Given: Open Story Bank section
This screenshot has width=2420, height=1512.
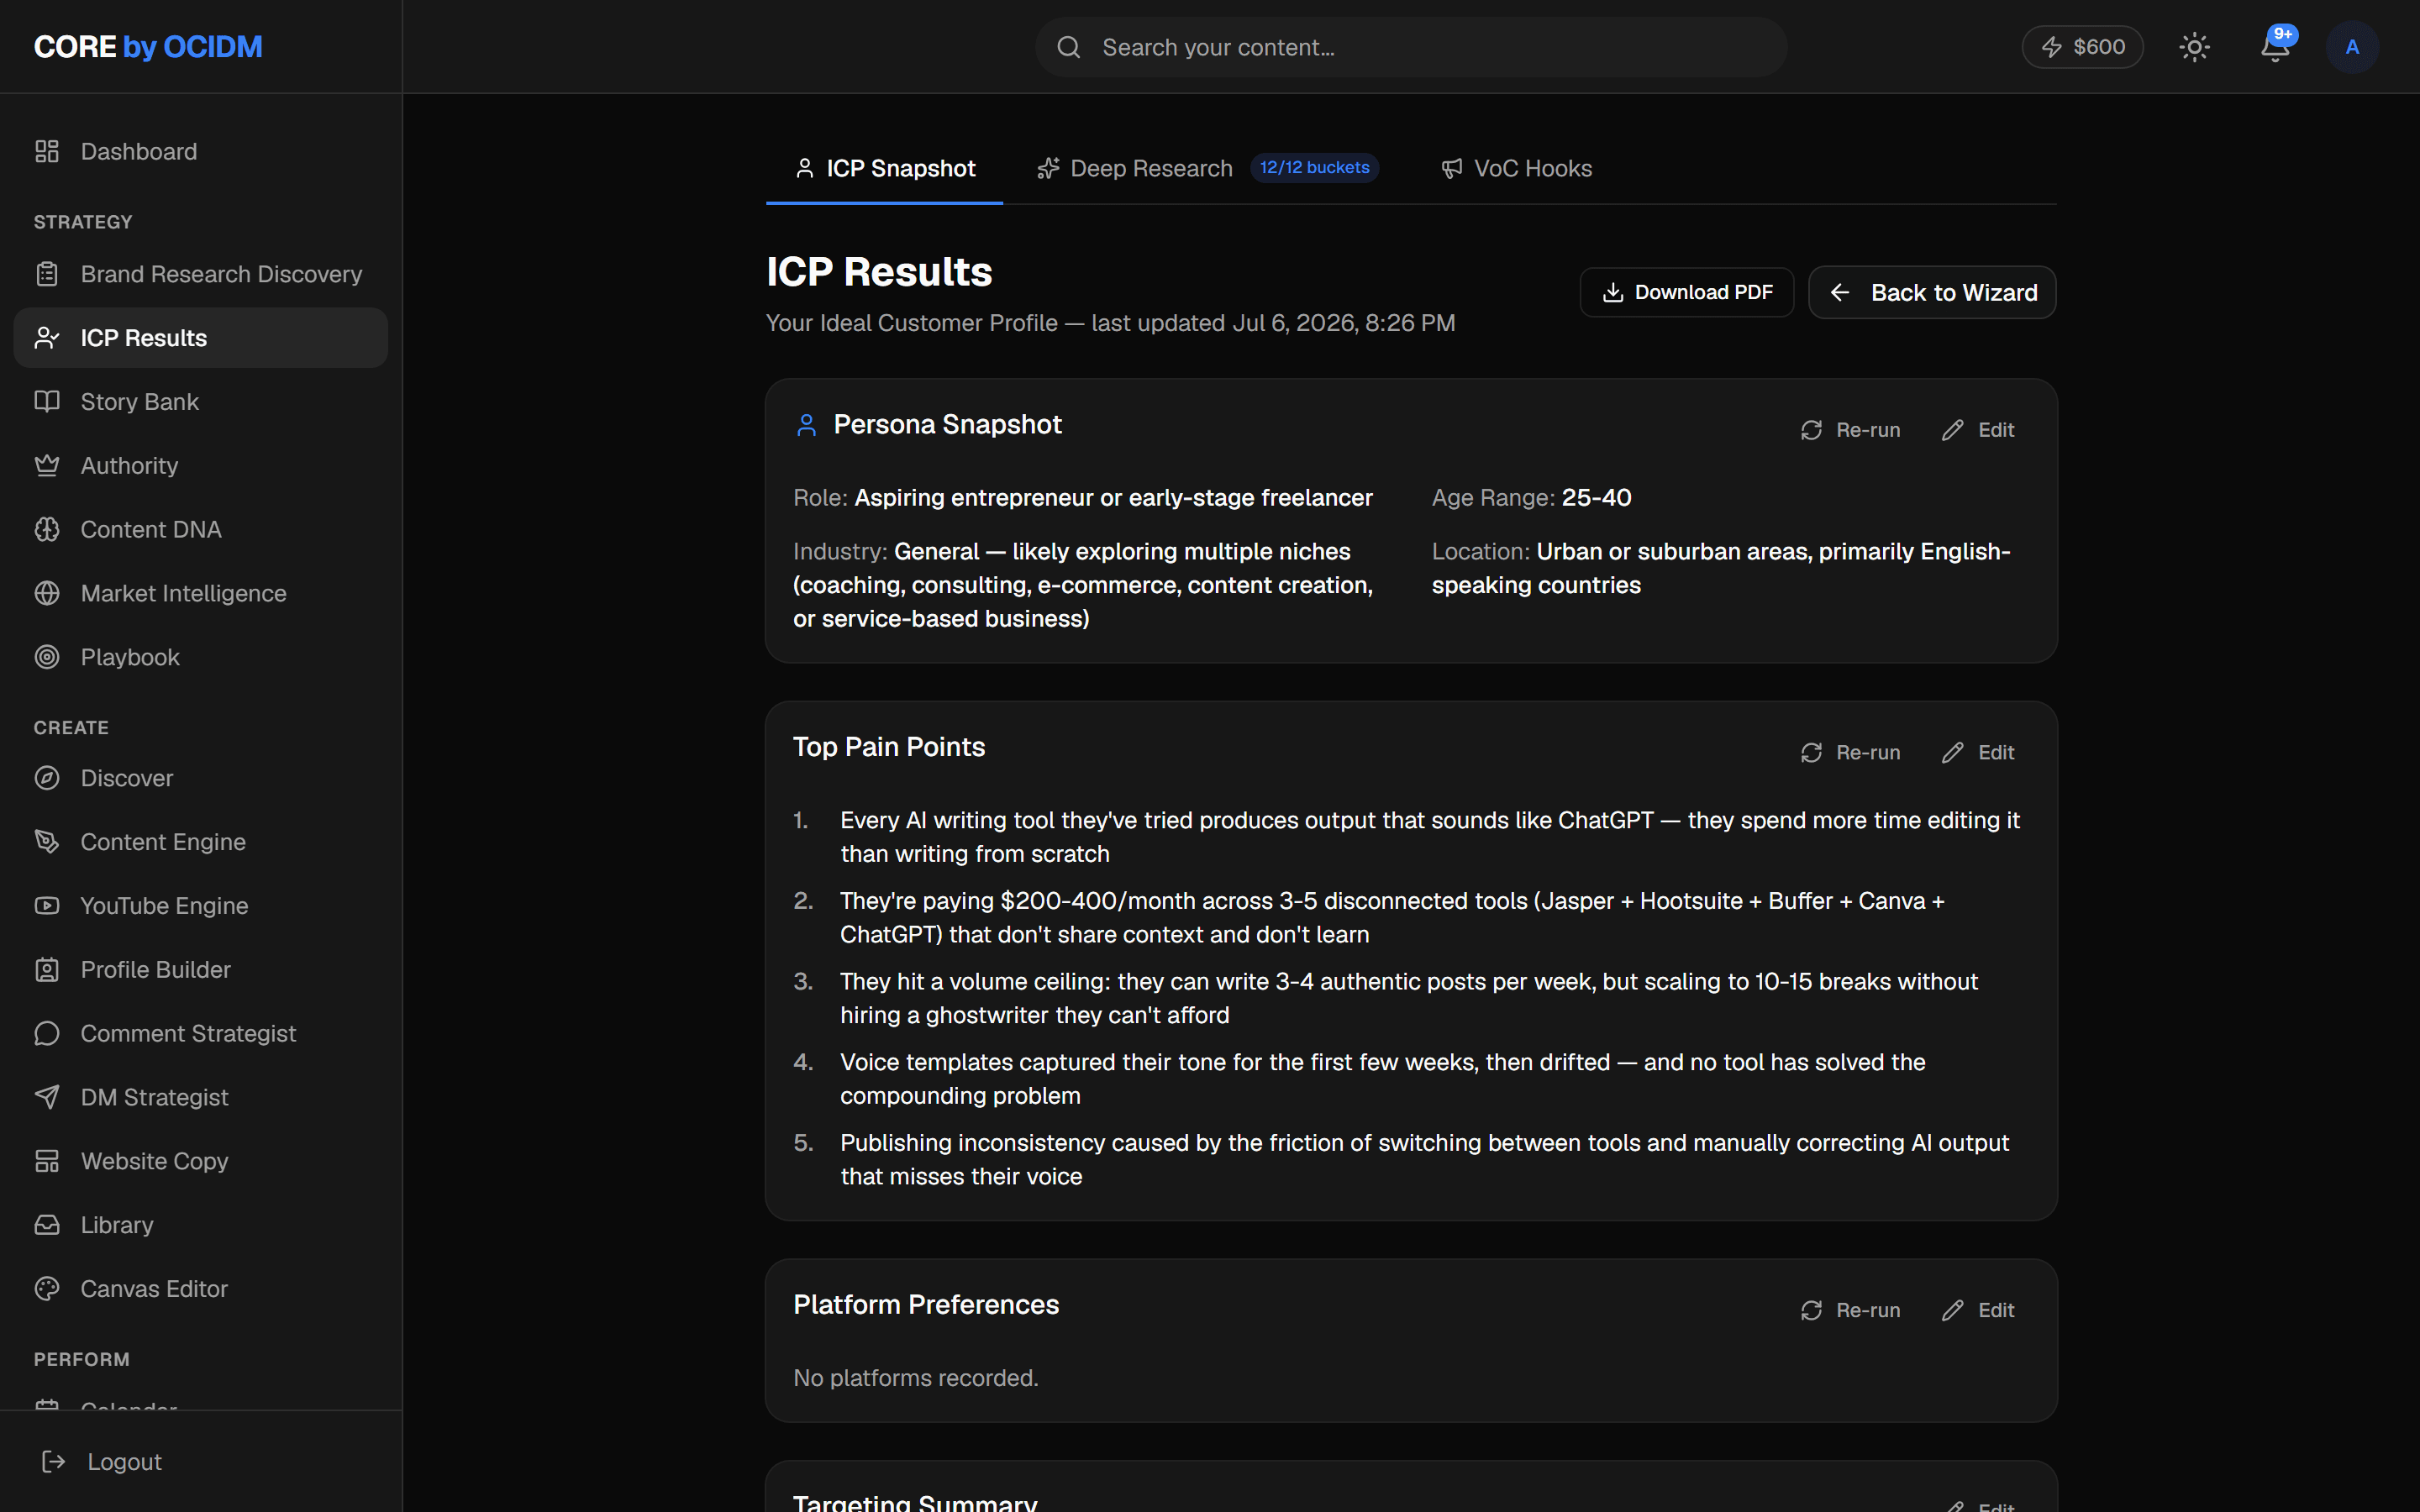Looking at the screenshot, I should coord(200,402).
